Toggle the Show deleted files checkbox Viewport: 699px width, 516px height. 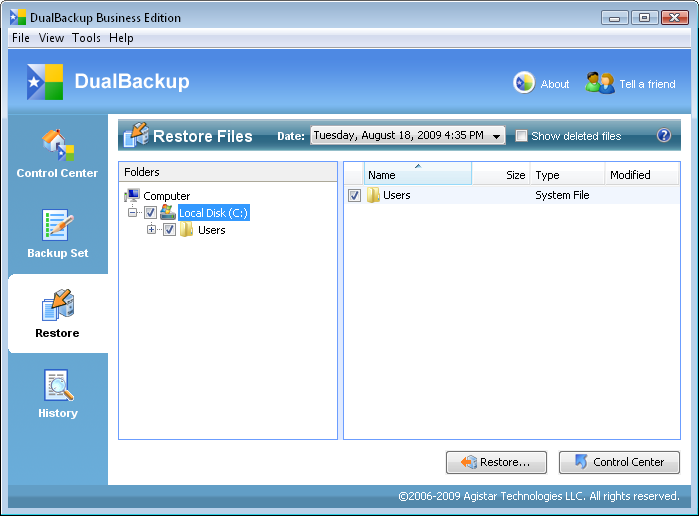point(521,136)
